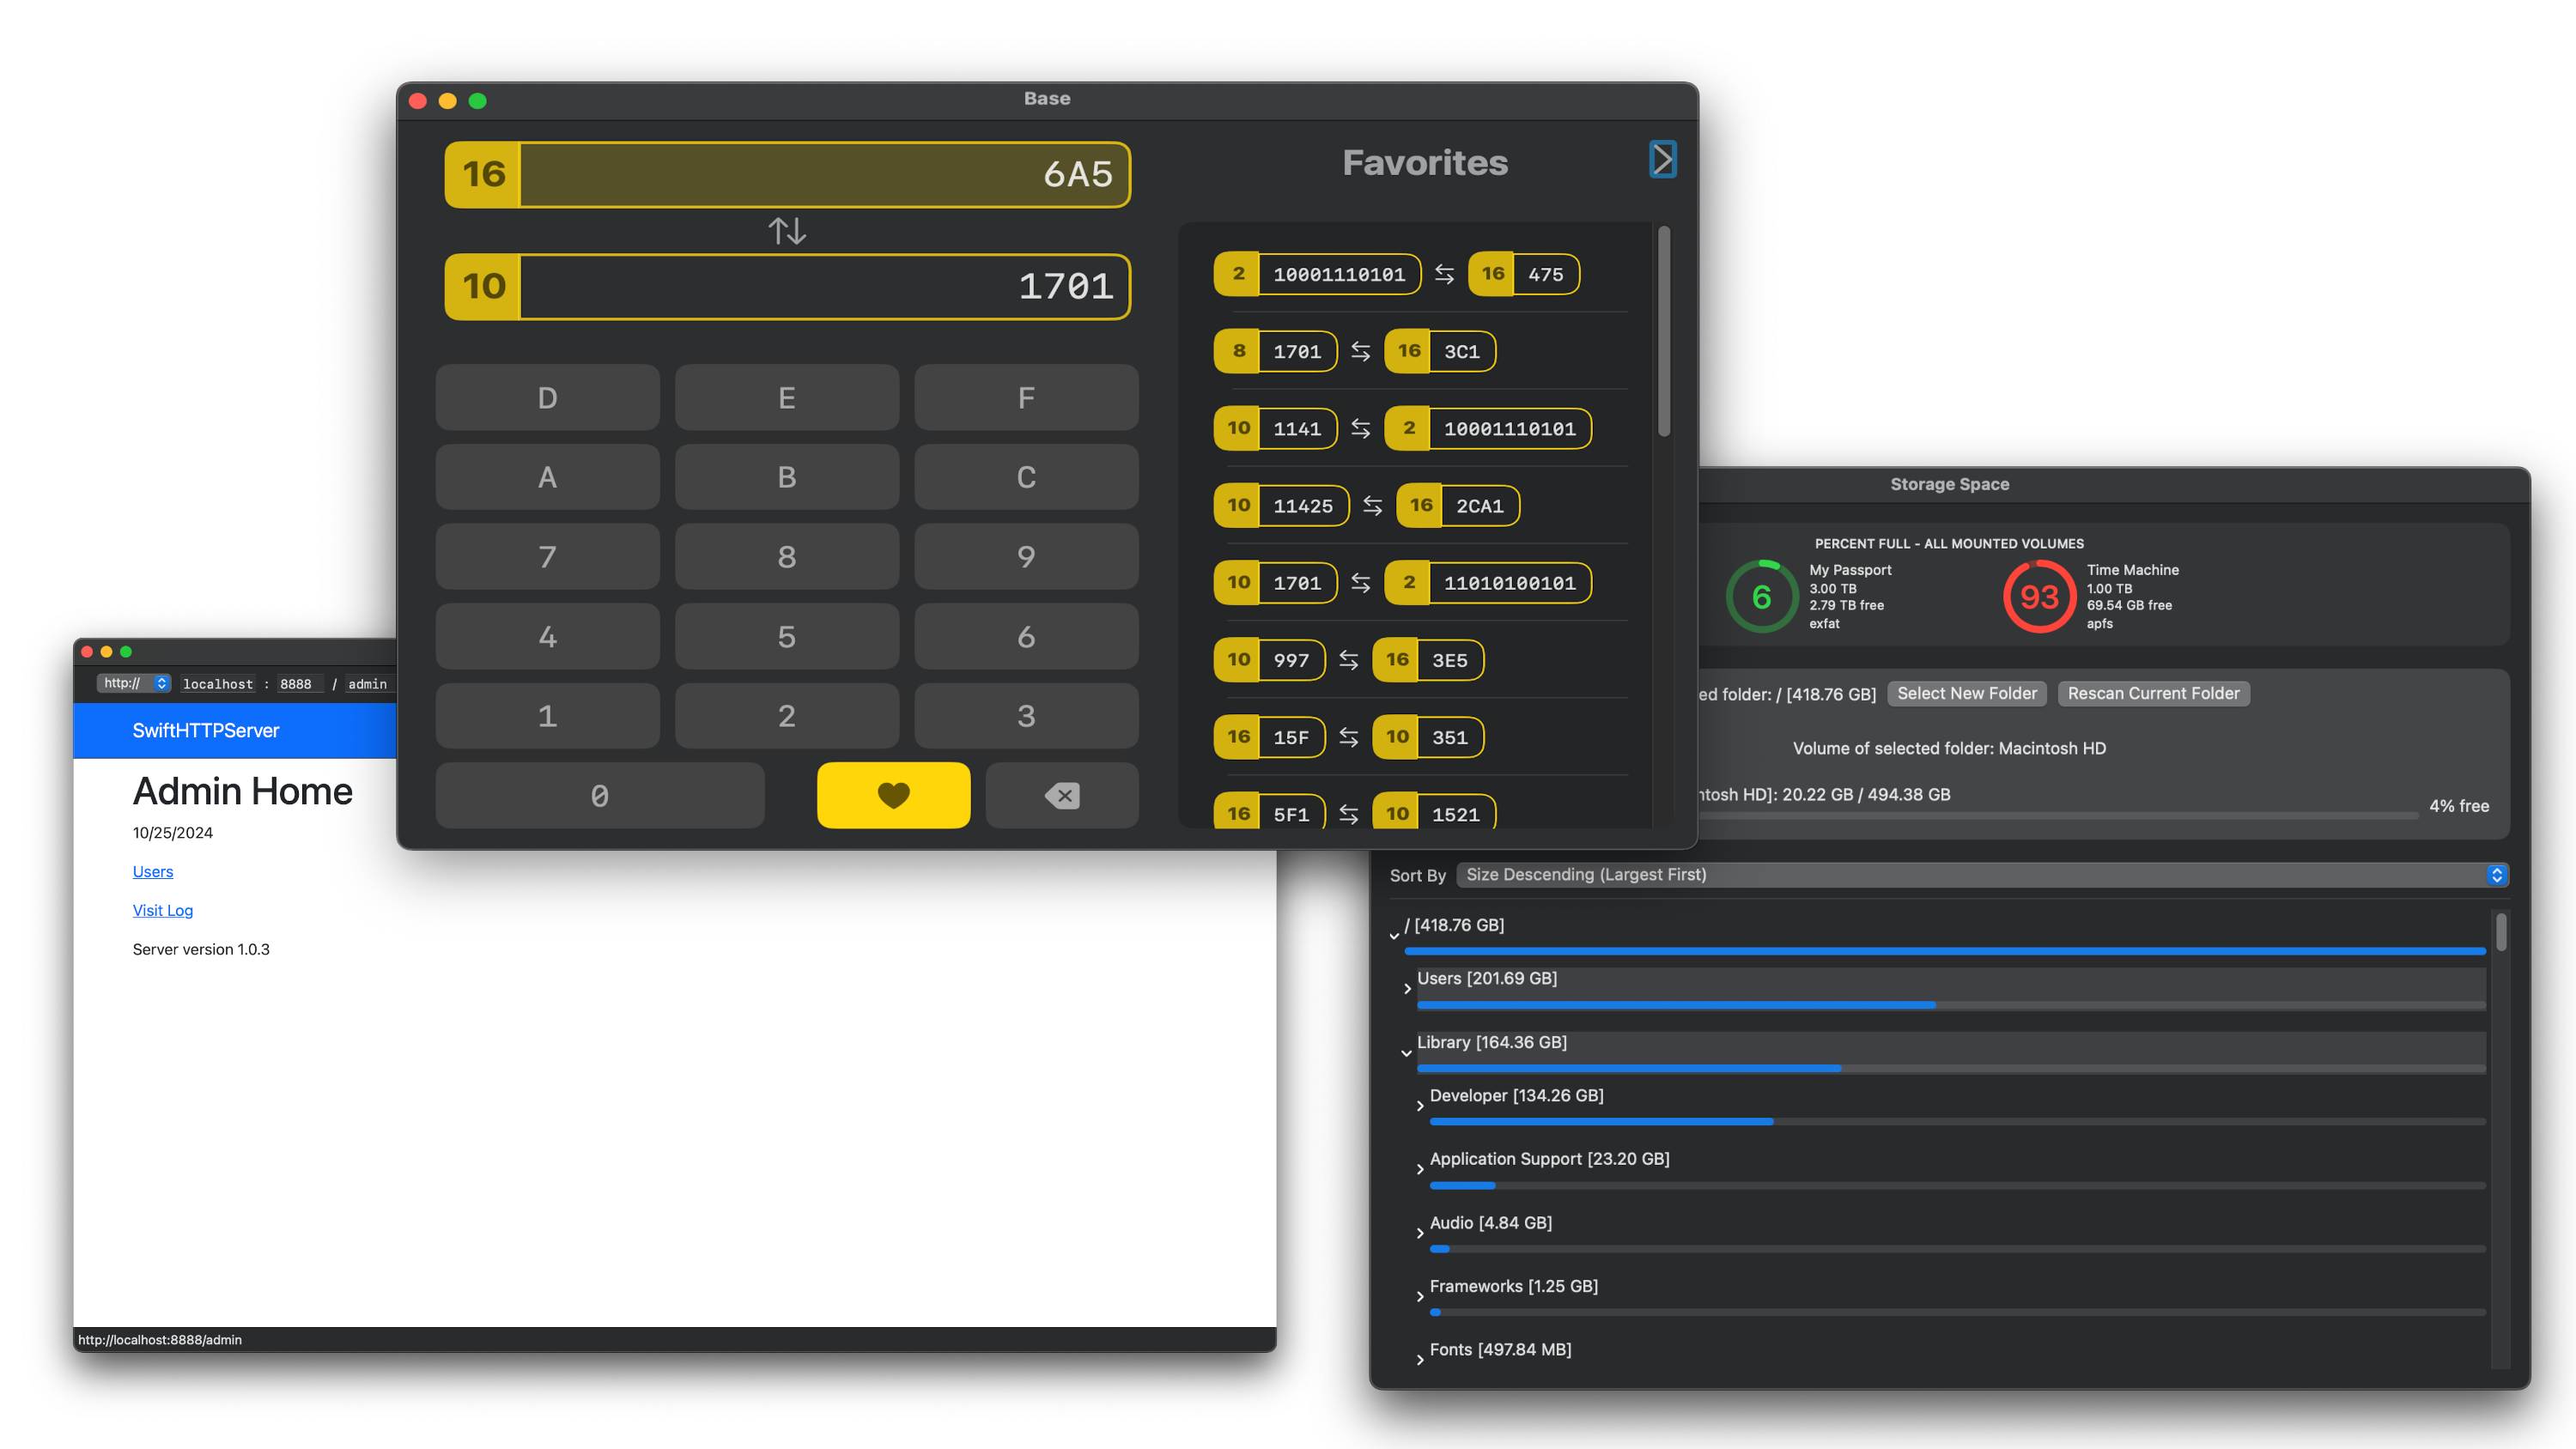The image size is (2576, 1449).
Task: Click Rescan Current Folder button
Action: [x=2153, y=693]
